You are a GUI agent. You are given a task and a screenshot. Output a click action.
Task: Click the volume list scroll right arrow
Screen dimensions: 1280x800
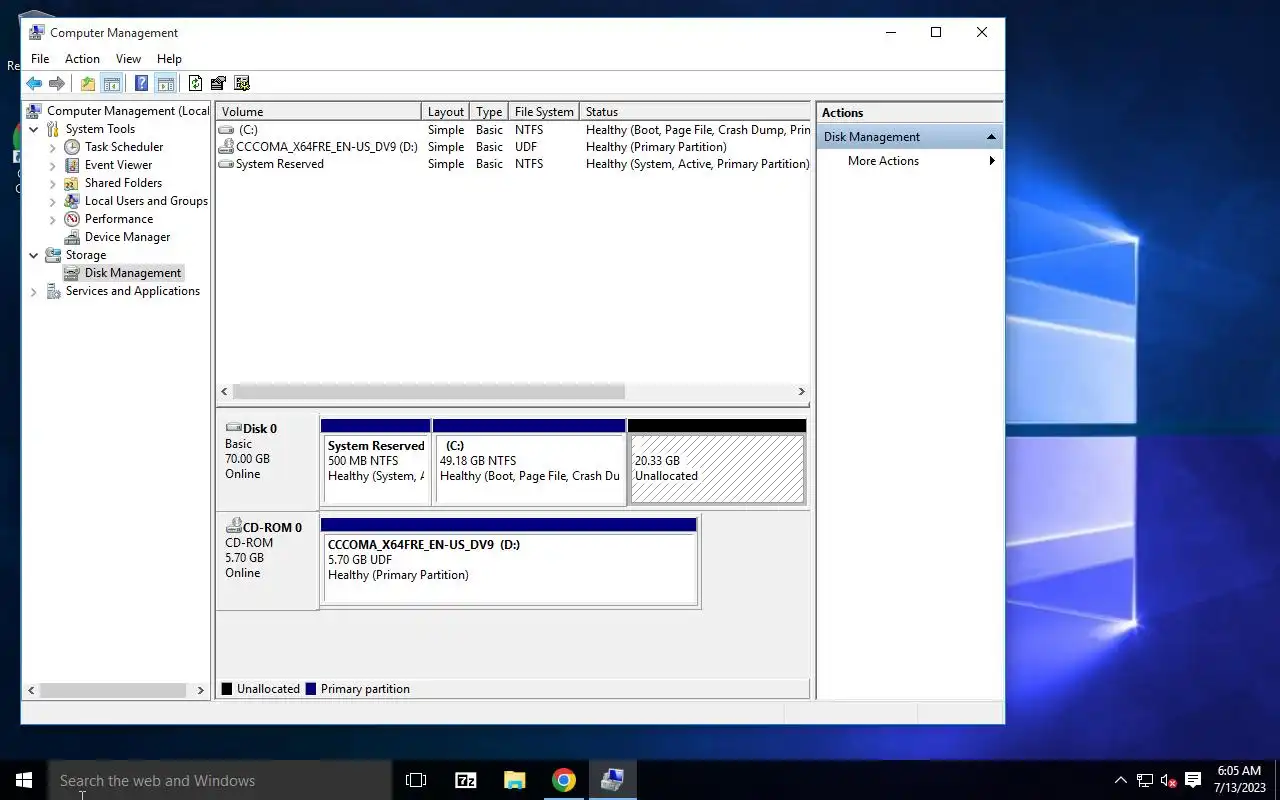[x=801, y=392]
